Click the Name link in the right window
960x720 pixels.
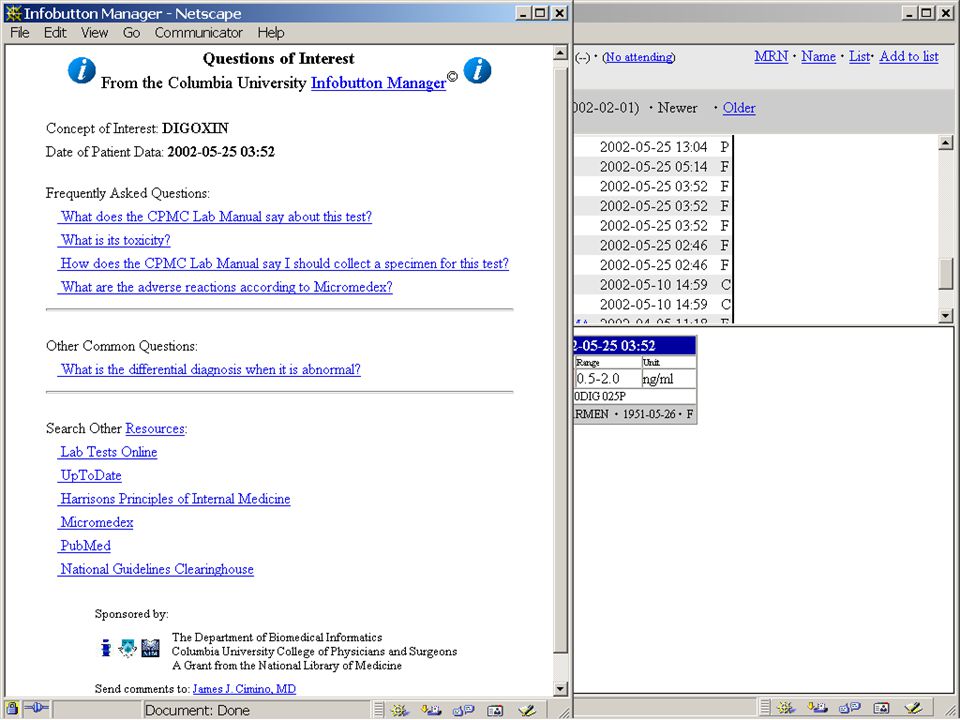[818, 56]
